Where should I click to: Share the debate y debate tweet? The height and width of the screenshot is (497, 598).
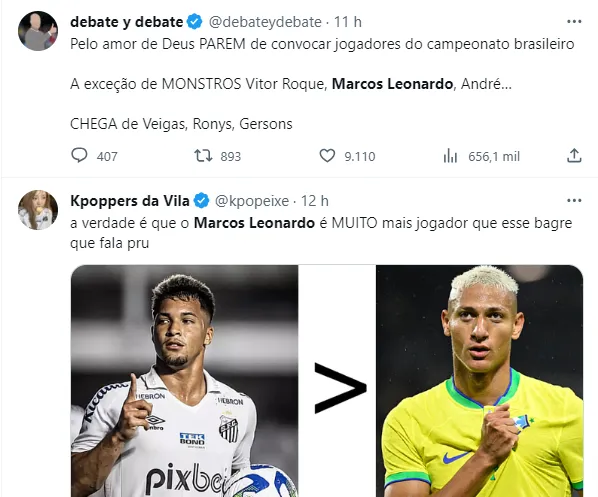574,156
